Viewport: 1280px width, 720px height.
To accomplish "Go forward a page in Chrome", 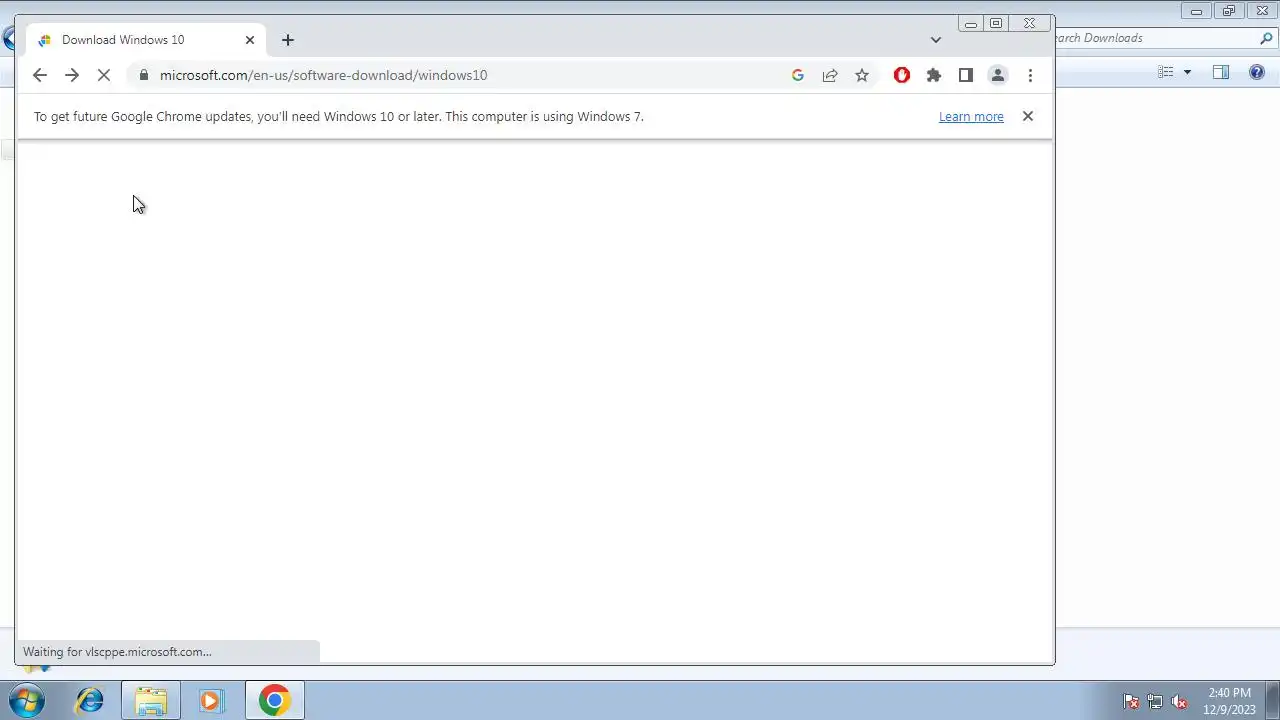I will 72,75.
